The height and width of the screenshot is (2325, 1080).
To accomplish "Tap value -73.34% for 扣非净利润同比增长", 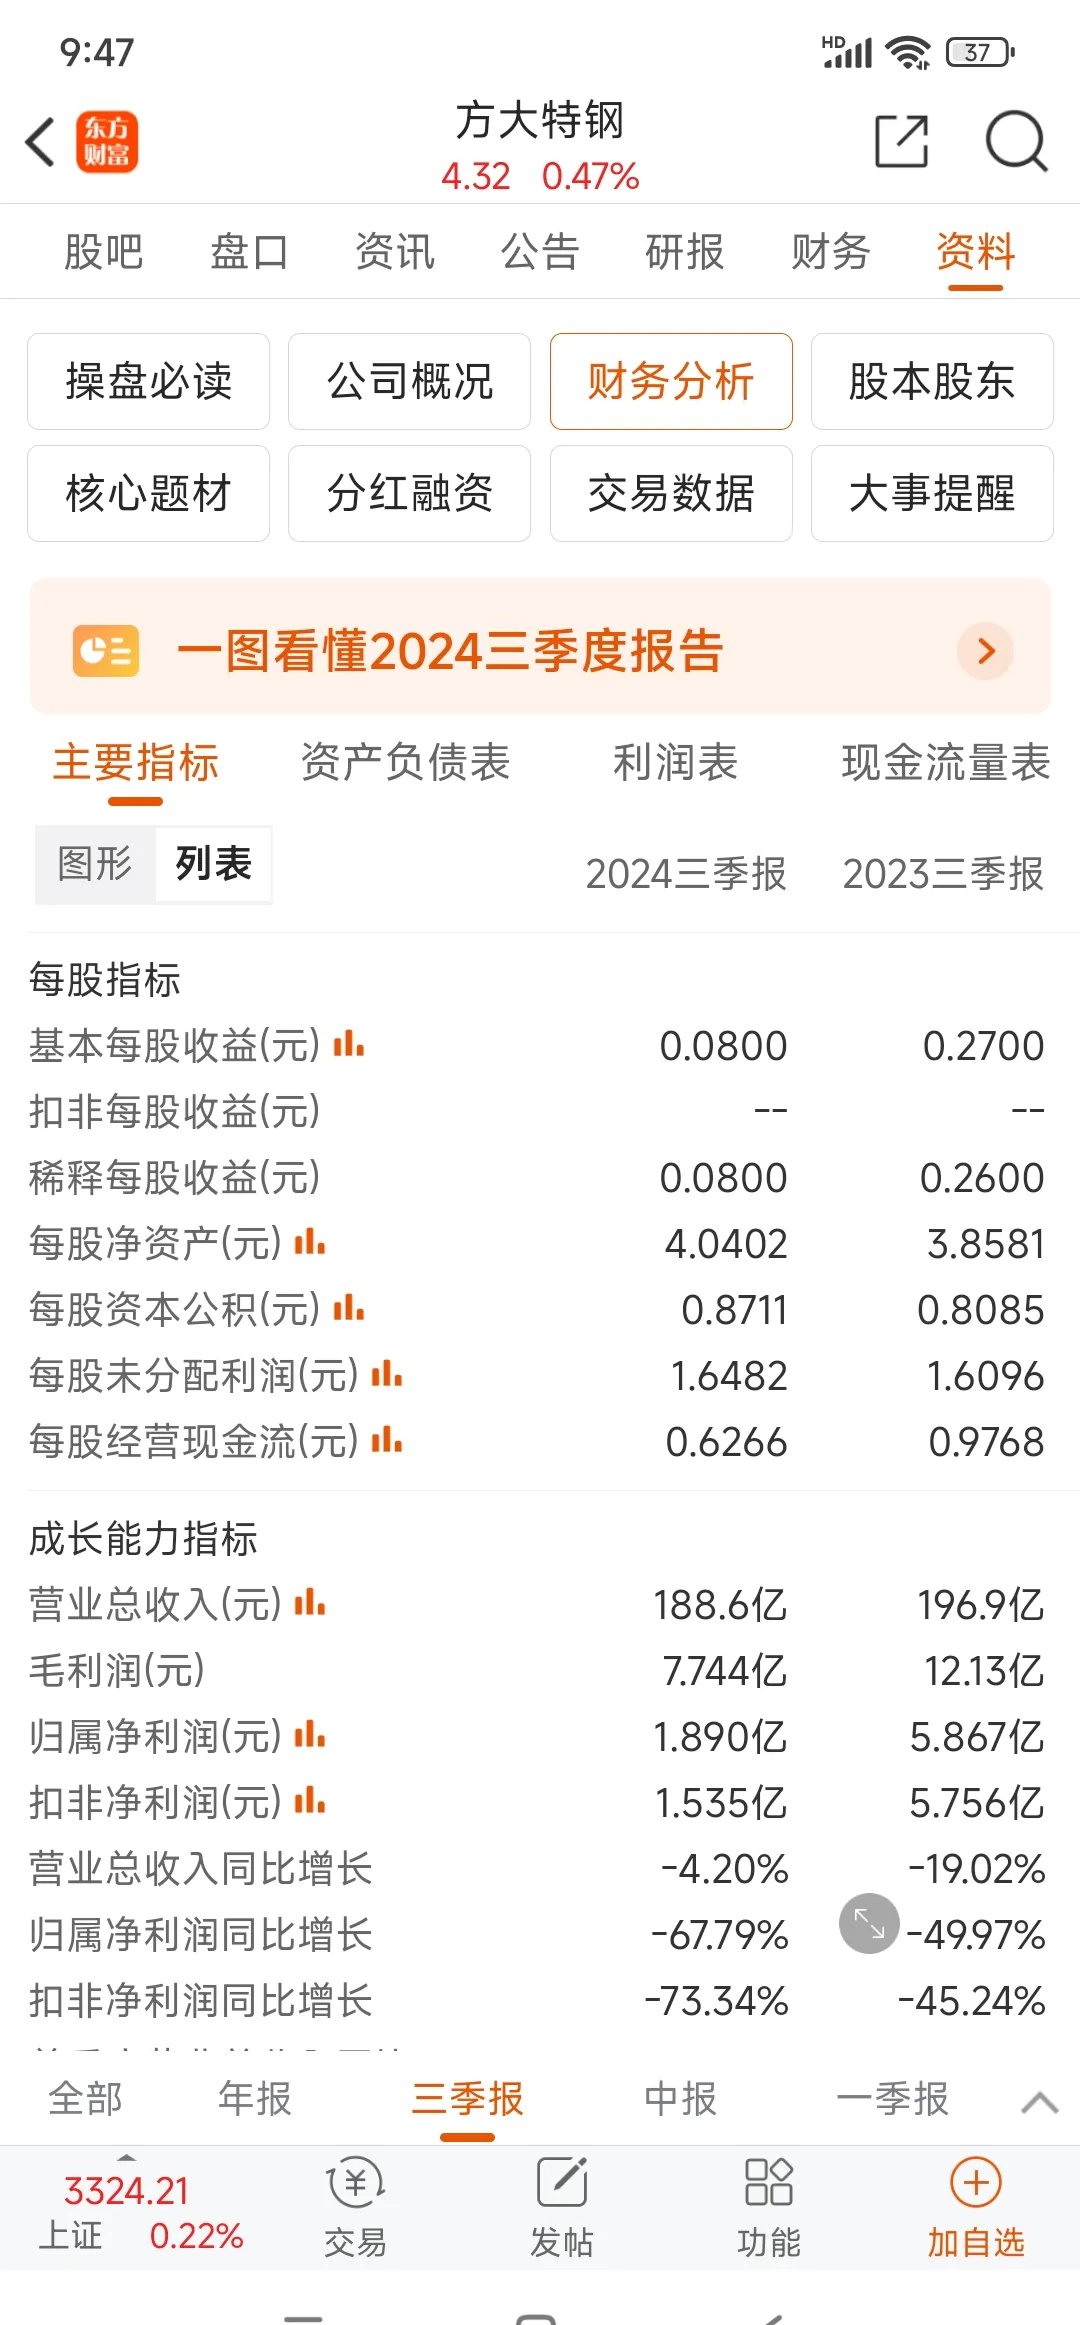I will coord(717,2001).
